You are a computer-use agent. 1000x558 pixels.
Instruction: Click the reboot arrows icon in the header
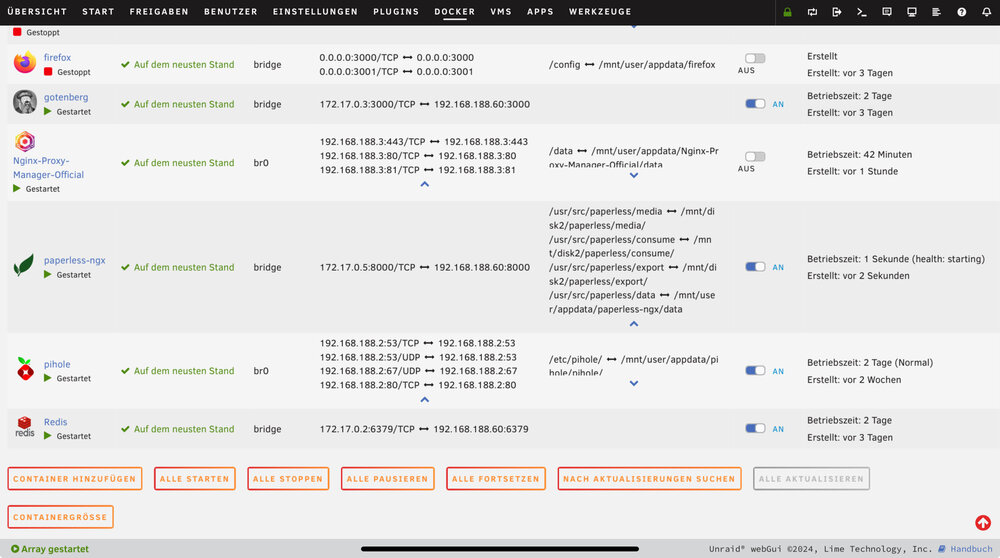[812, 12]
